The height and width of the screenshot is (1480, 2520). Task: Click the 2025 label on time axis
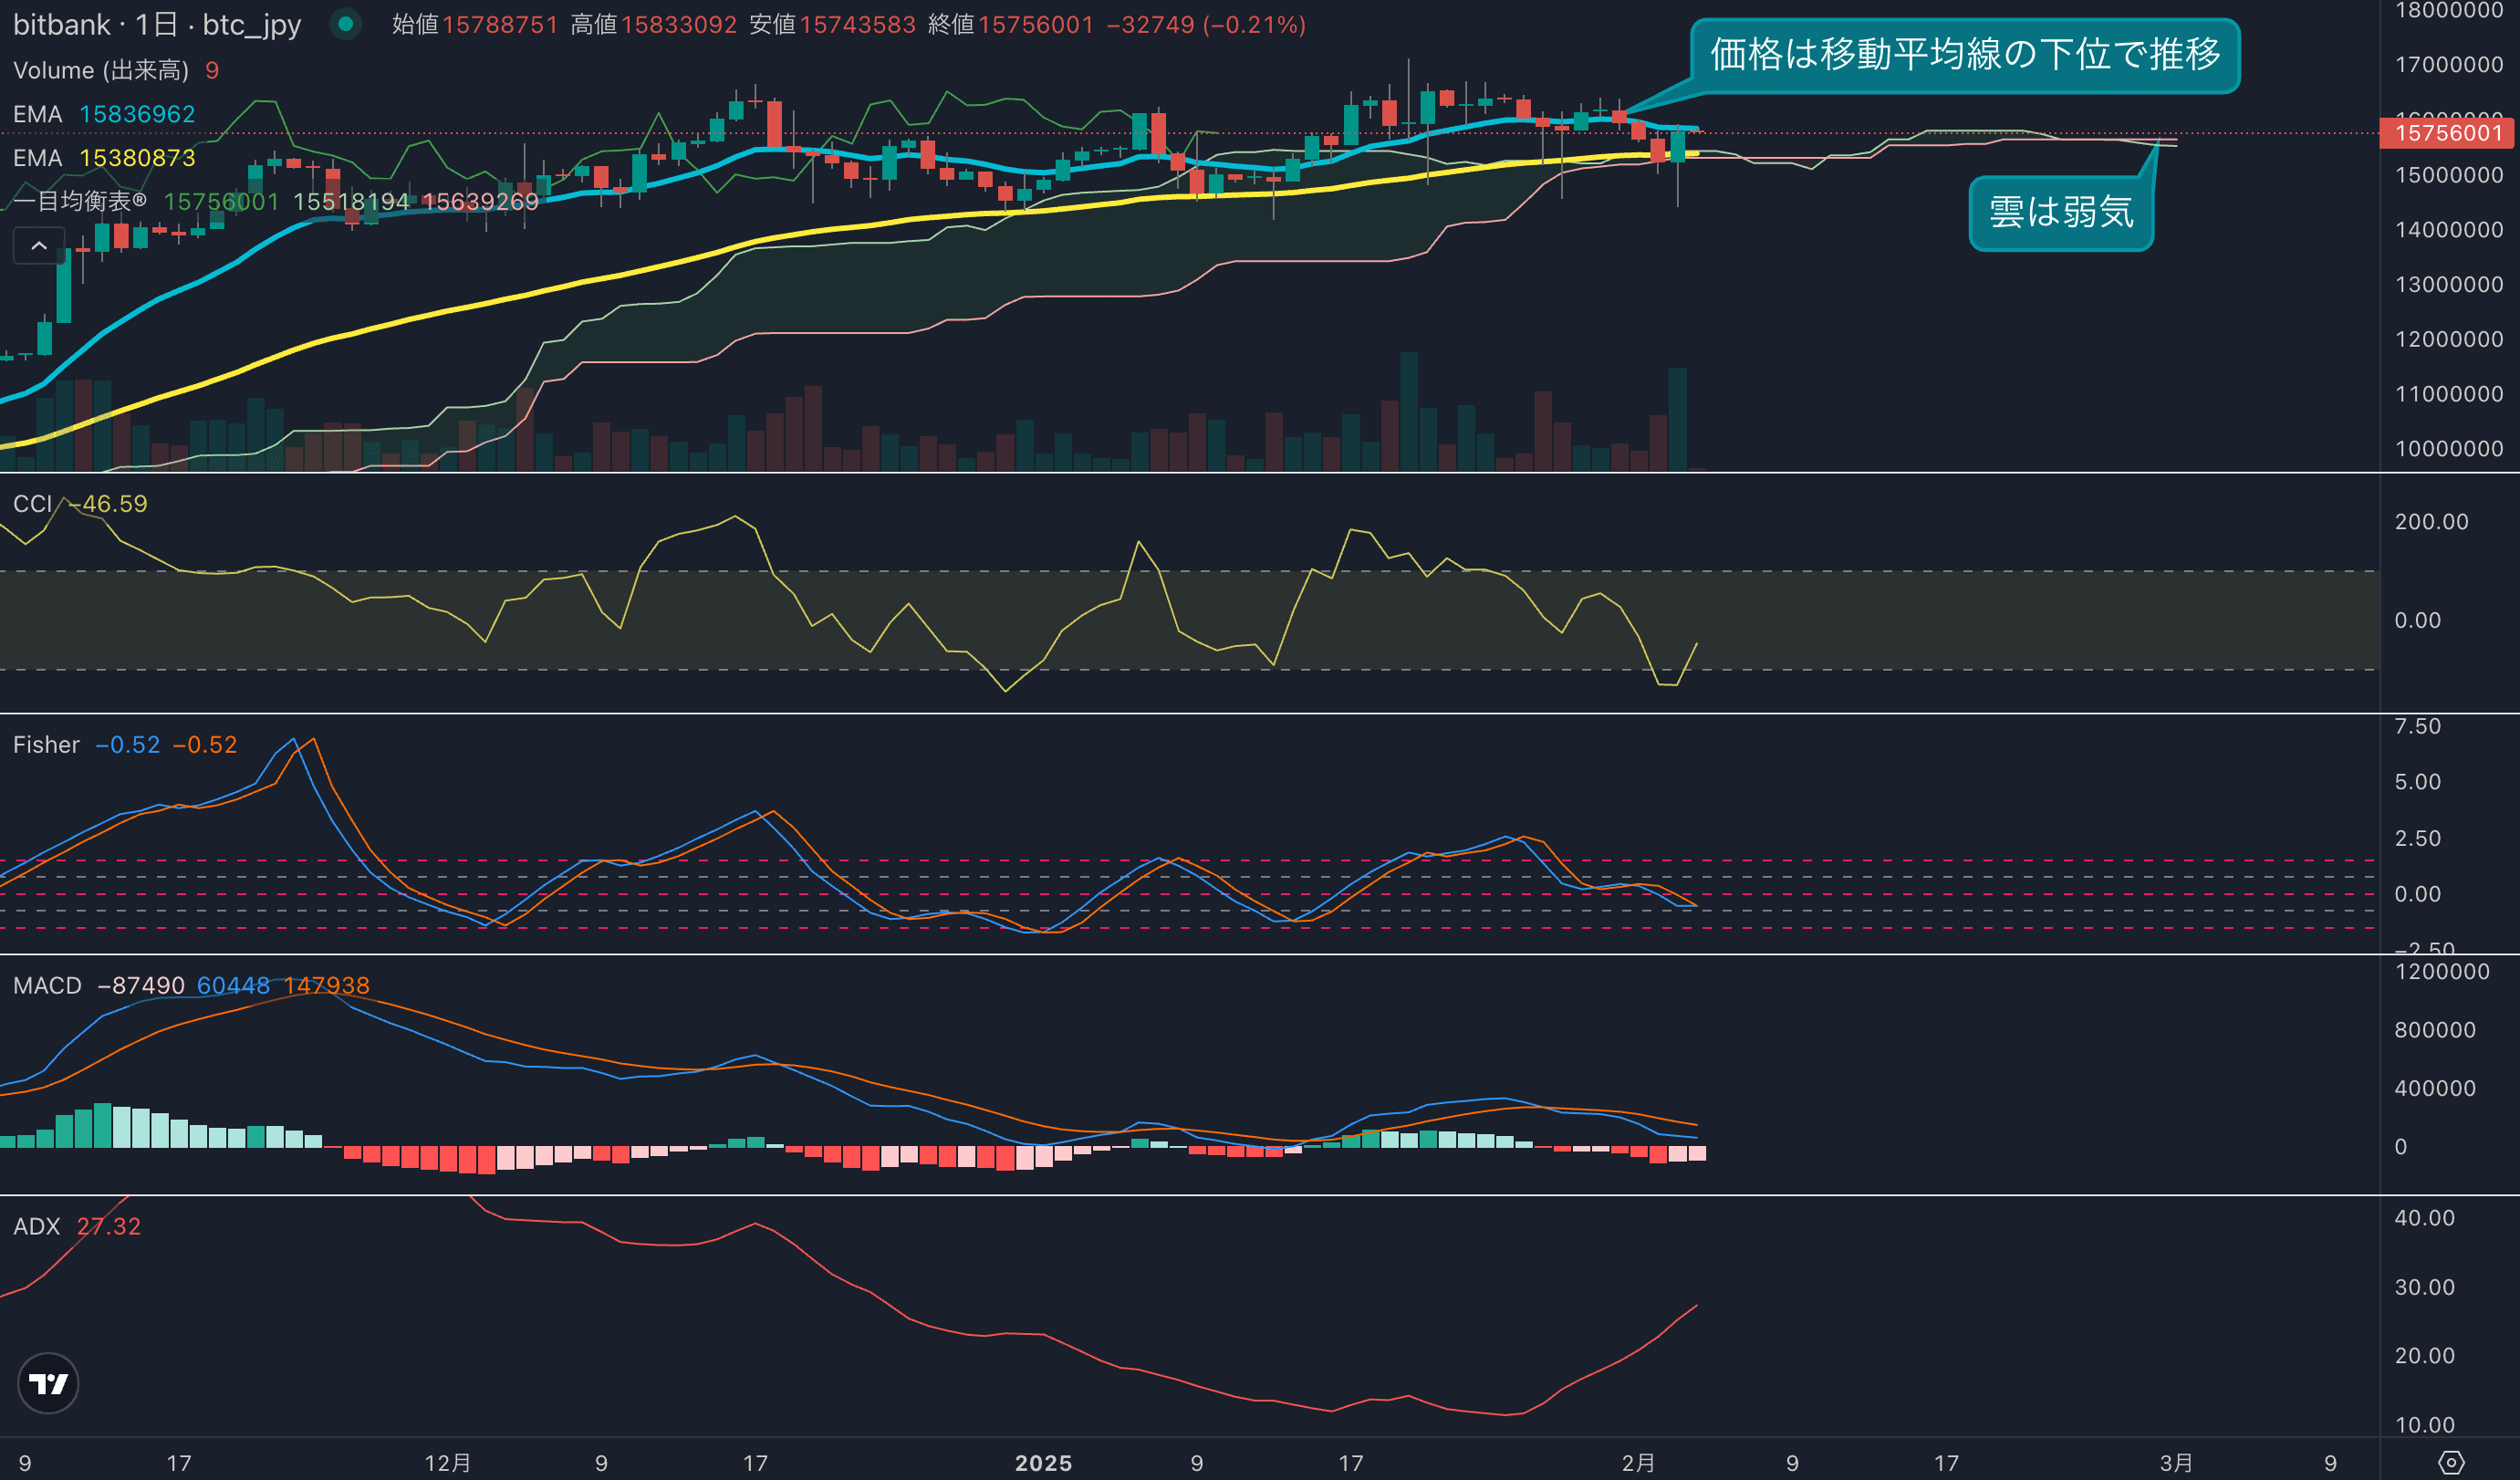(1043, 1463)
